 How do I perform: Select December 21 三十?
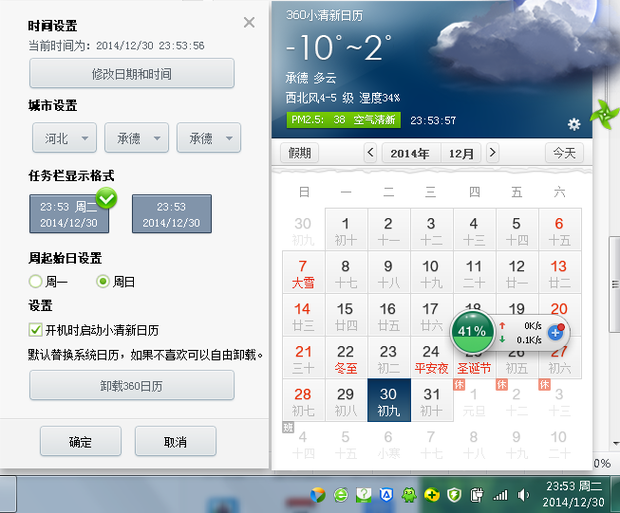click(x=304, y=358)
